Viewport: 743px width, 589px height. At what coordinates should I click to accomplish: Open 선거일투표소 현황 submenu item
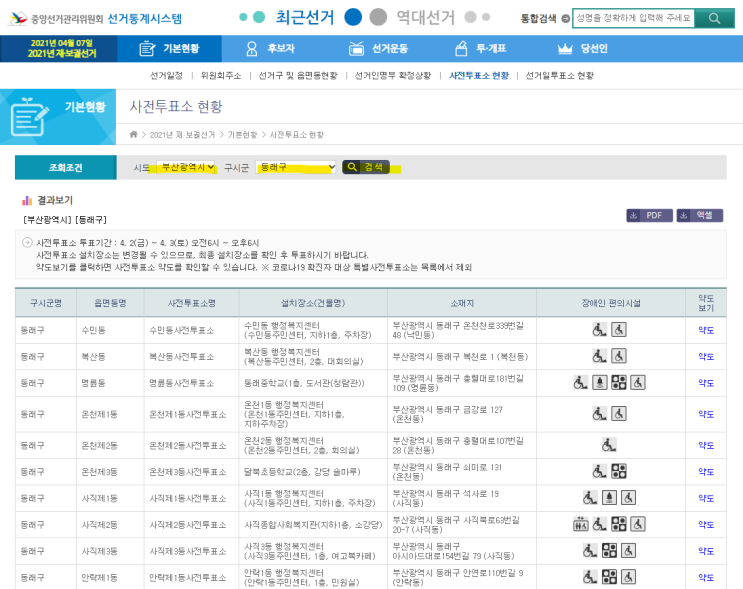pos(560,76)
